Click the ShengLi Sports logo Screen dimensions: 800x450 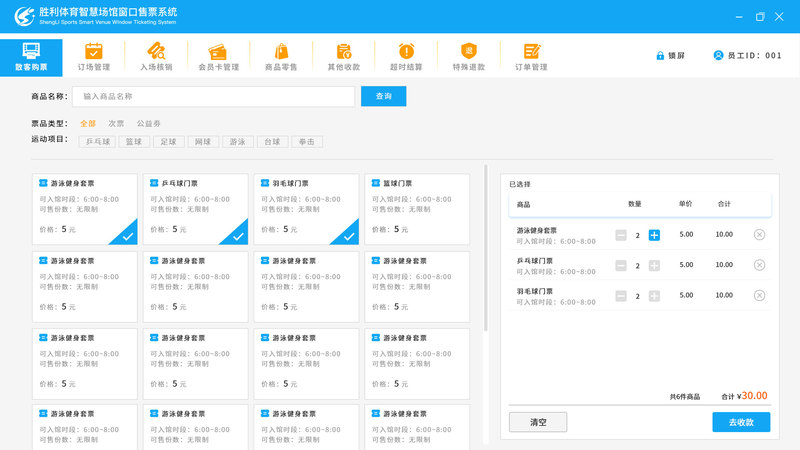[24, 16]
